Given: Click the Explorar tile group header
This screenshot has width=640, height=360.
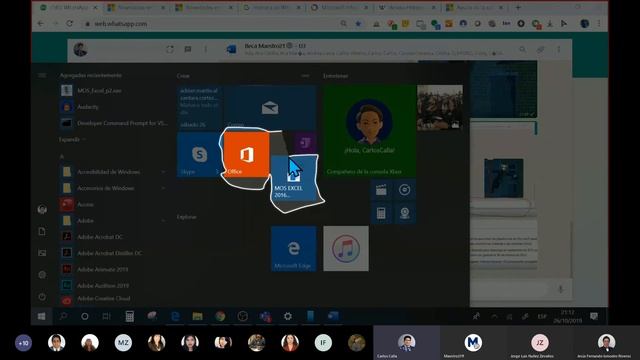Looking at the screenshot, I should click(x=187, y=217).
